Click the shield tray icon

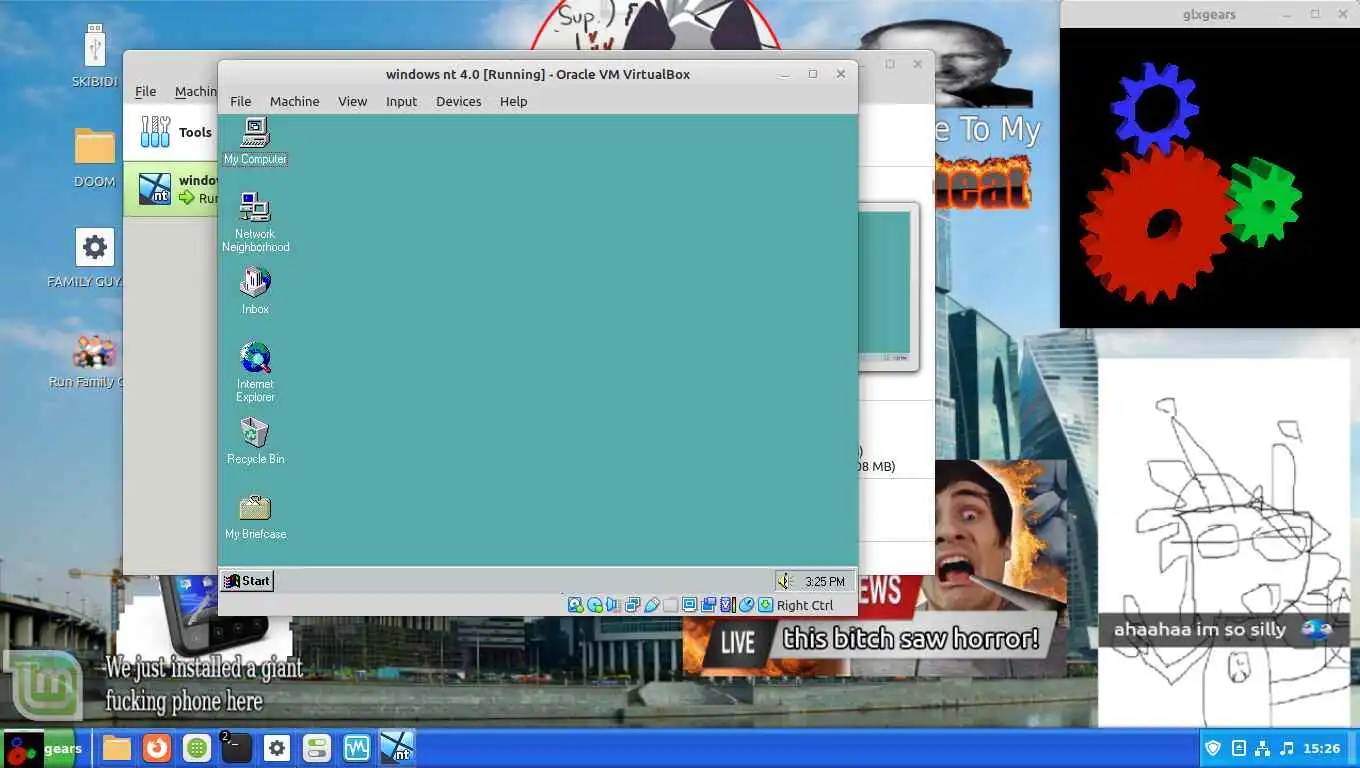(1213, 748)
